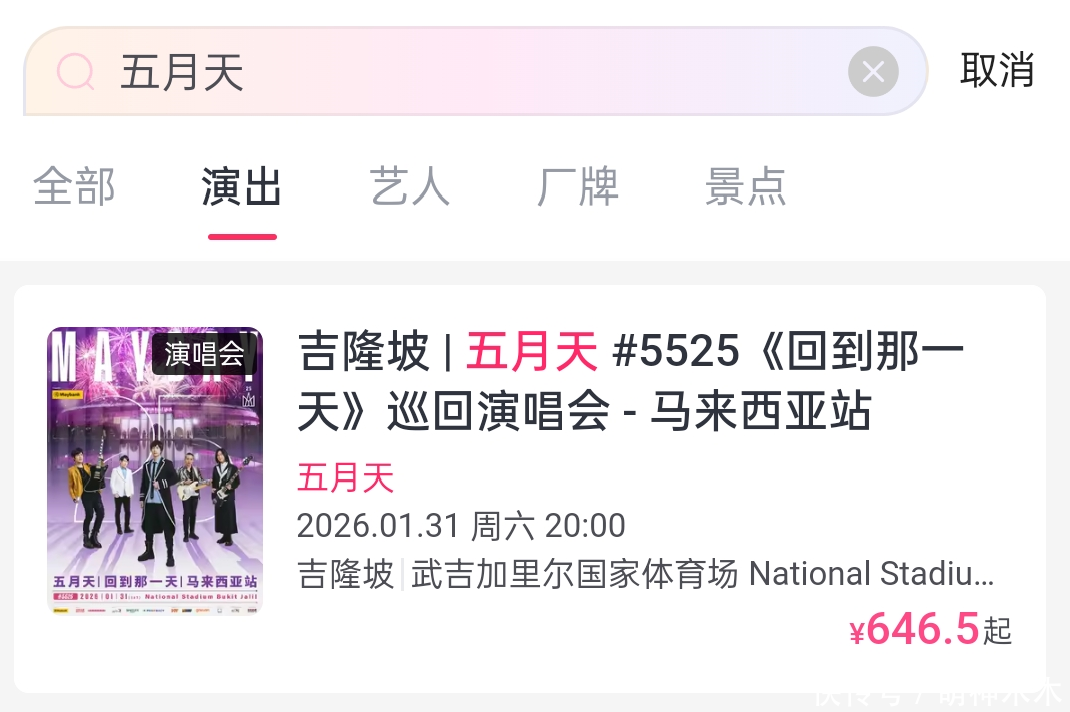Screen dimensions: 1070x712
Task: Click the 演唱会 badge on poster
Action: tap(204, 354)
